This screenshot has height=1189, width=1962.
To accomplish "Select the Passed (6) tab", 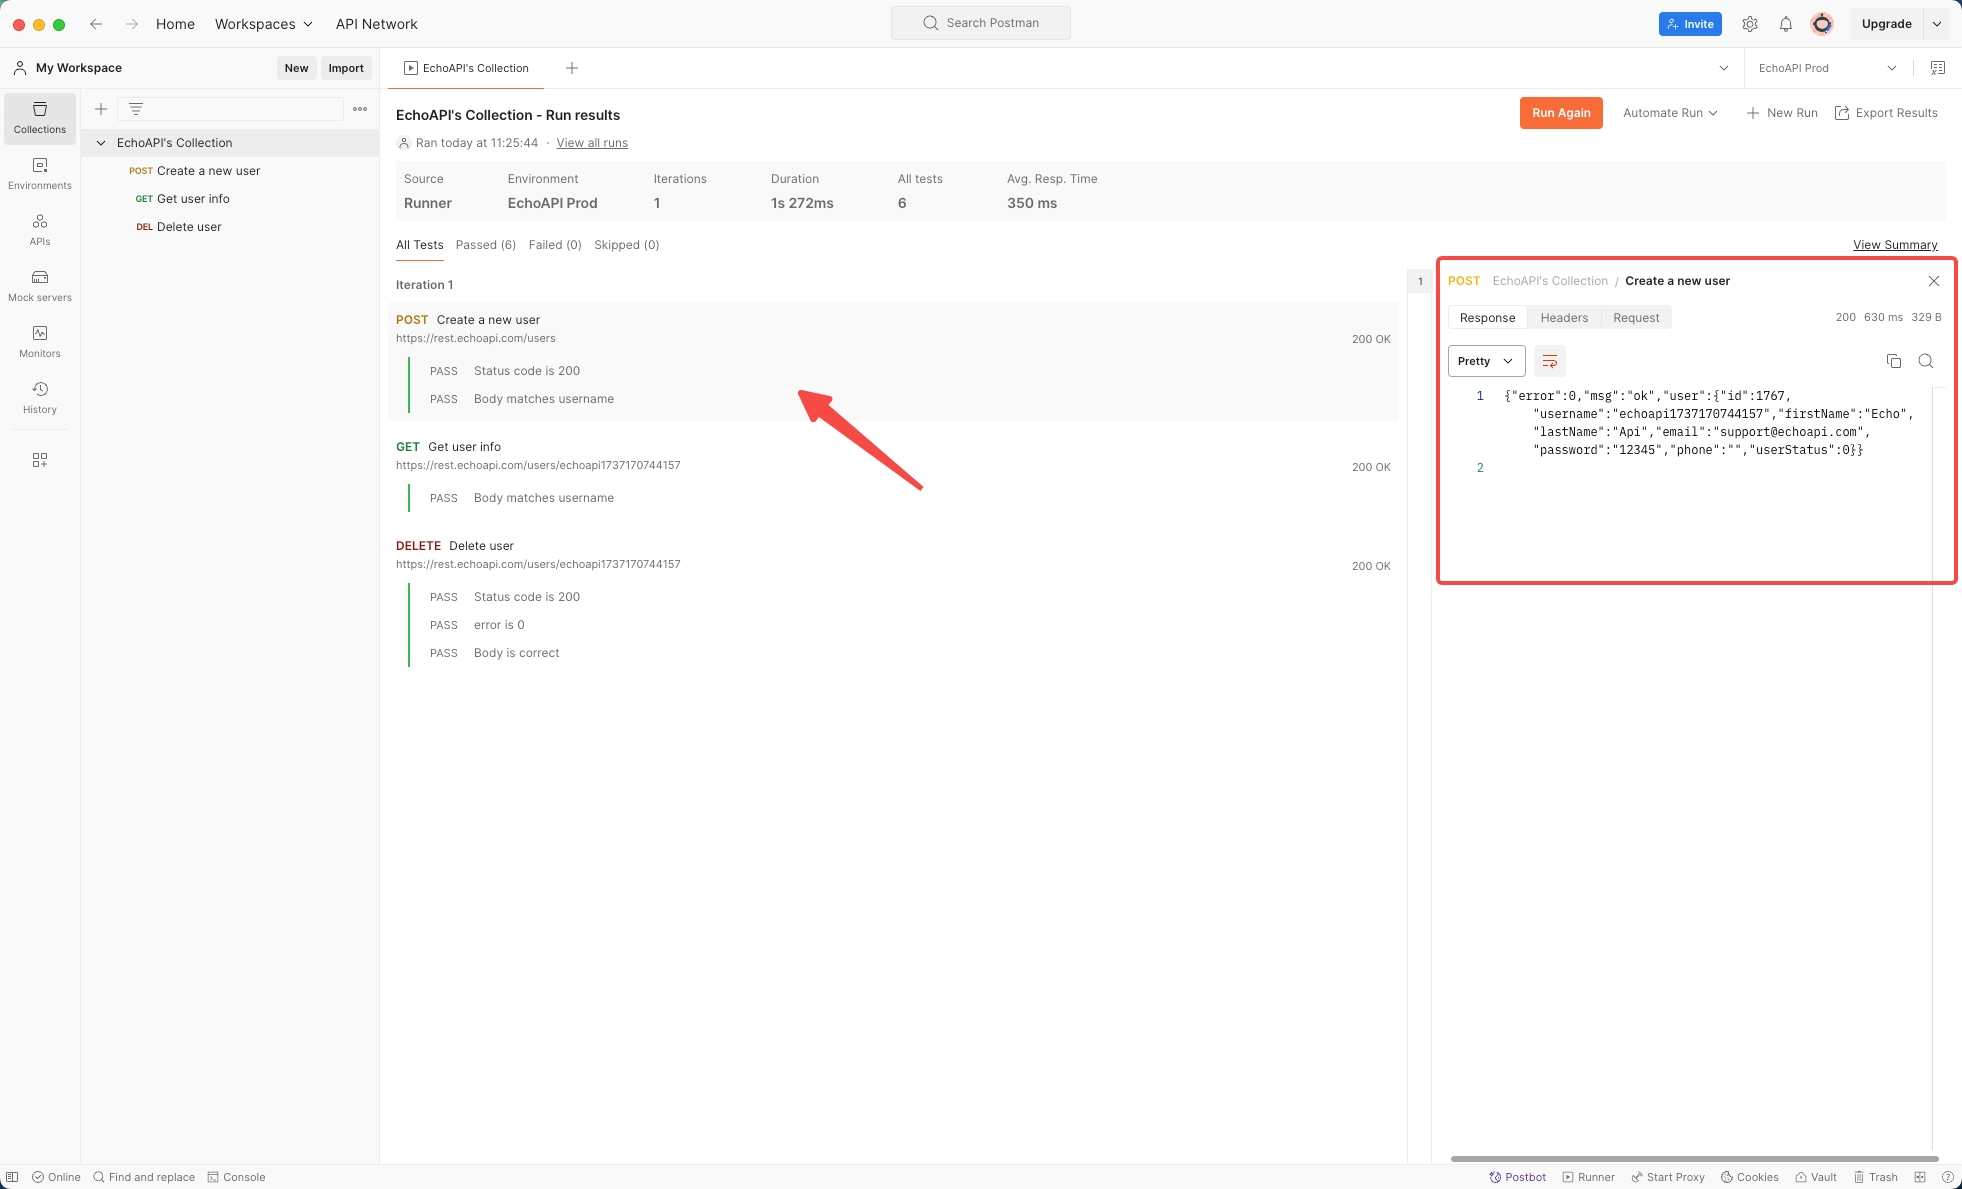I will pyautogui.click(x=486, y=245).
